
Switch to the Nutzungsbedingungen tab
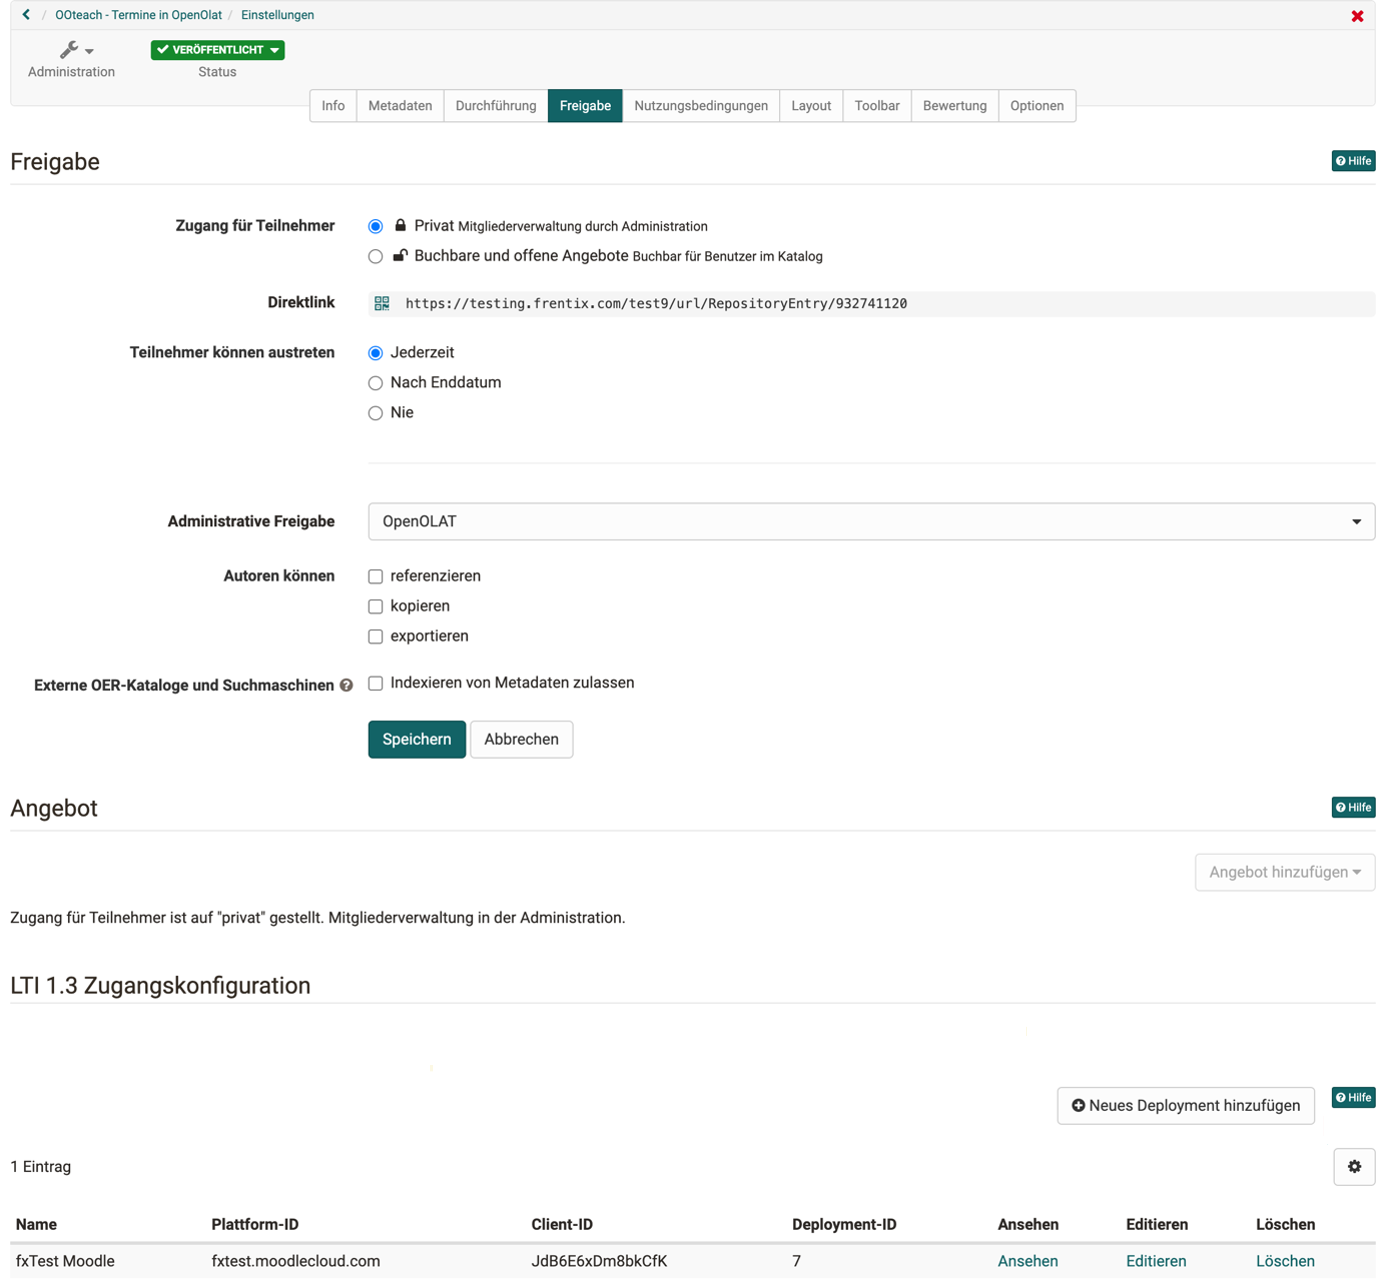click(x=700, y=106)
